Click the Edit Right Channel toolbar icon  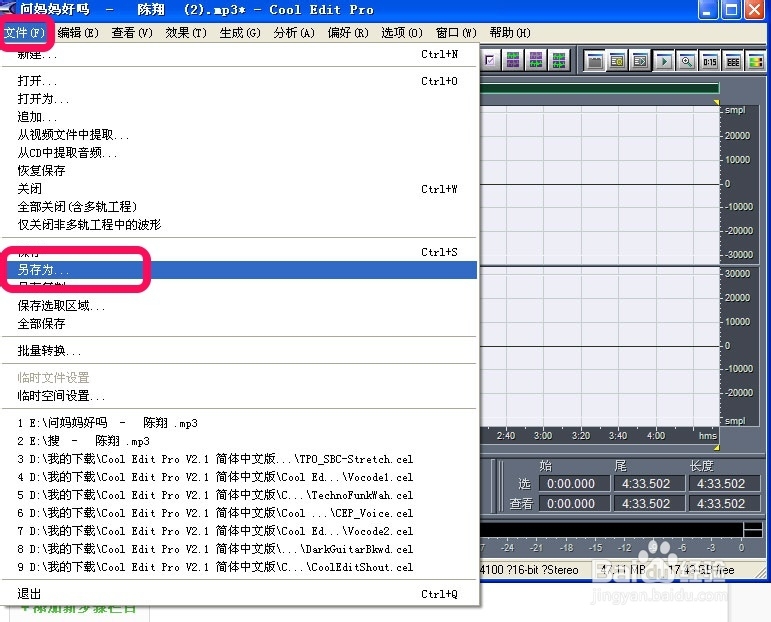(x=536, y=60)
